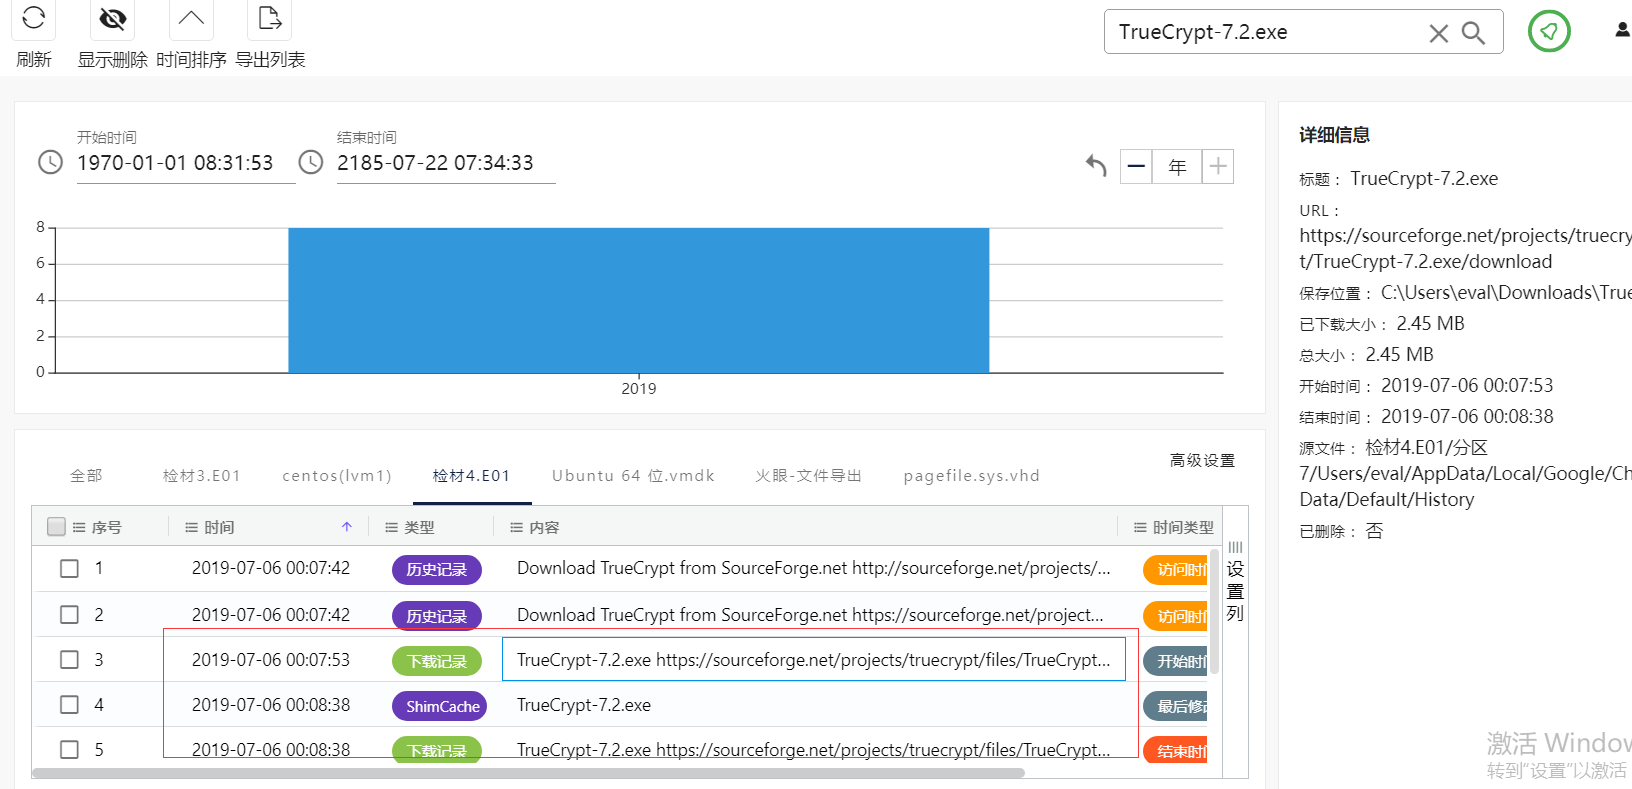Click the 保存位置 path in details panel

tap(1506, 292)
